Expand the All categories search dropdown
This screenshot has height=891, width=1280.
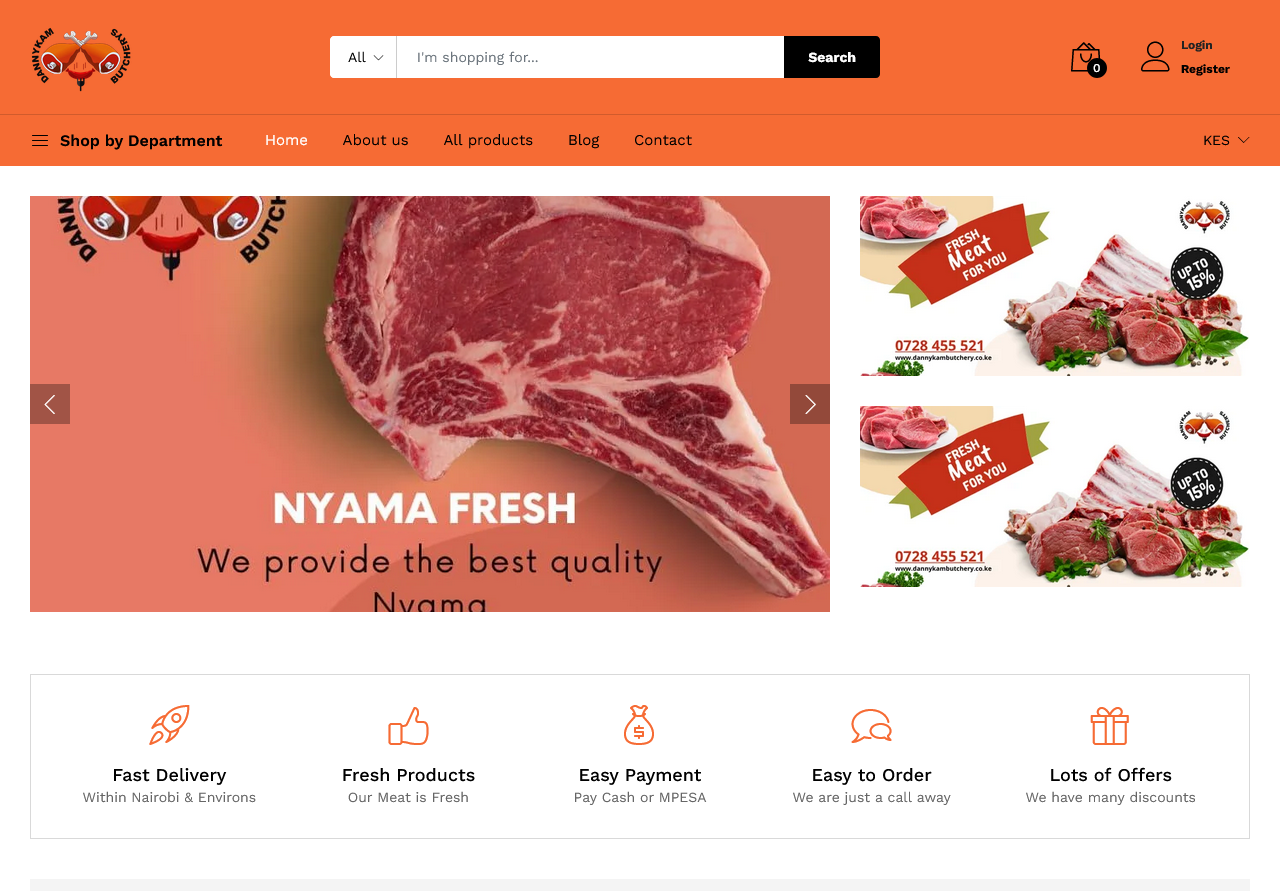click(364, 57)
